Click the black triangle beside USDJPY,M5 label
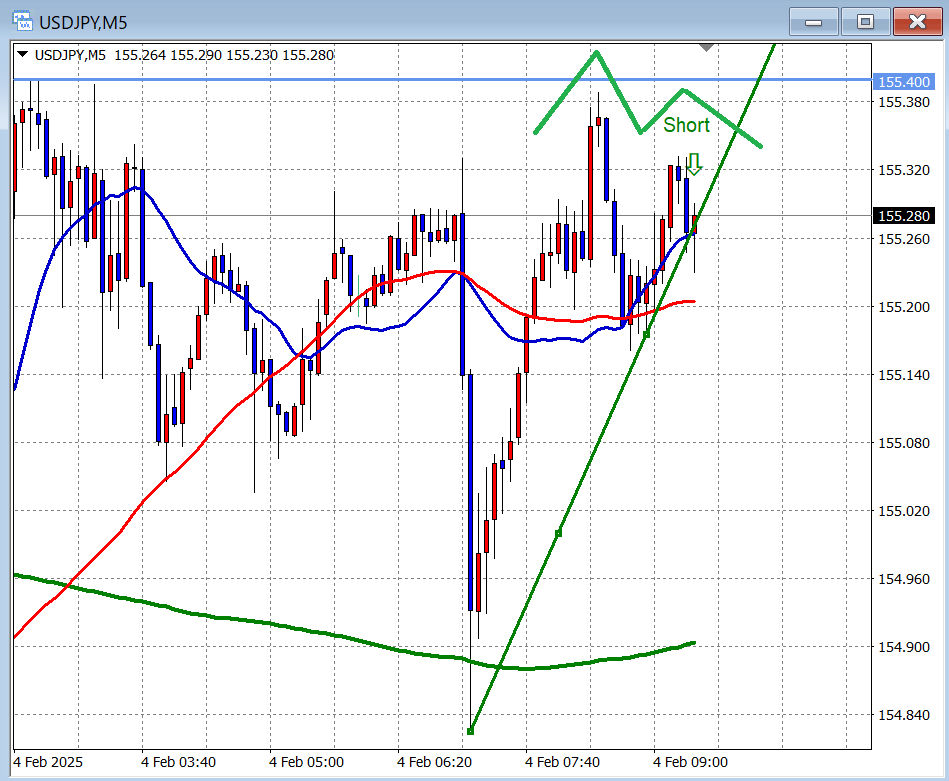The height and width of the screenshot is (781, 949). click(x=22, y=55)
